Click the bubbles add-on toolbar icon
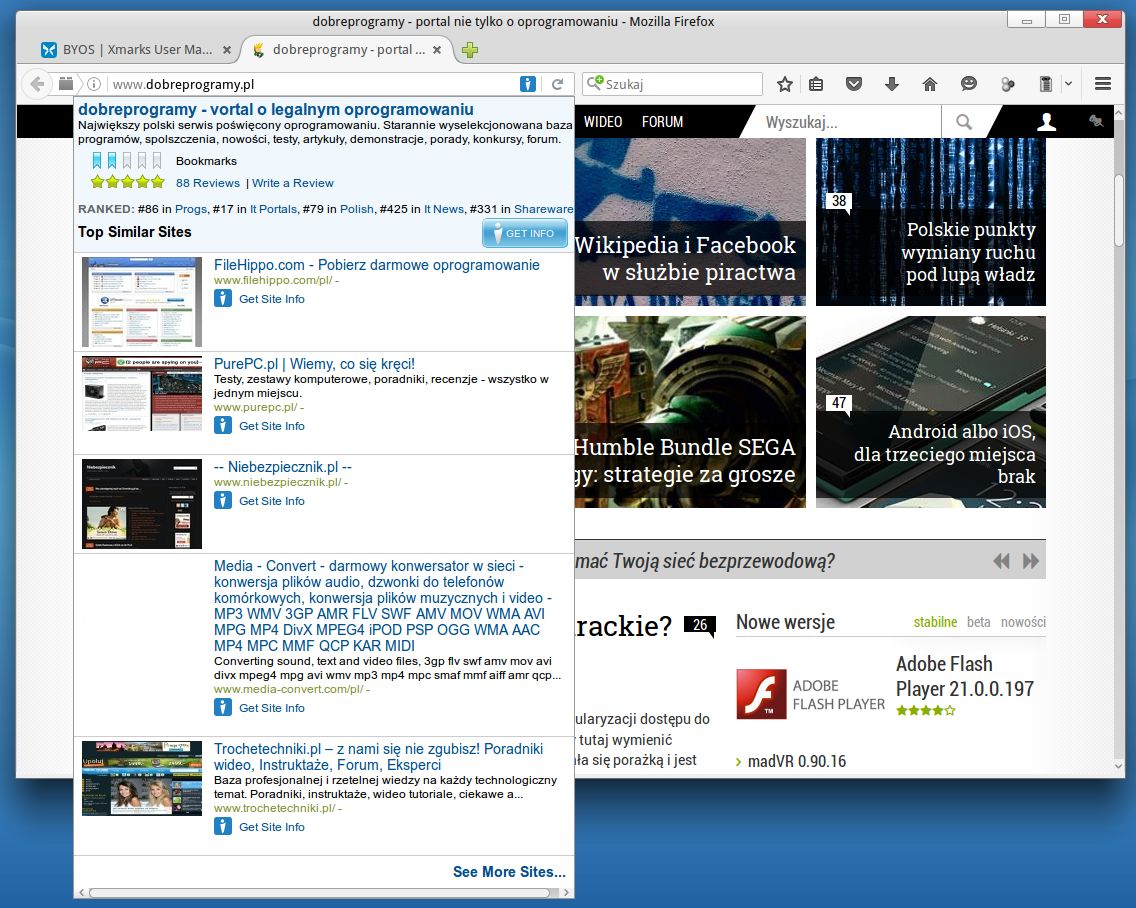Image resolution: width=1136 pixels, height=908 pixels. click(1008, 85)
